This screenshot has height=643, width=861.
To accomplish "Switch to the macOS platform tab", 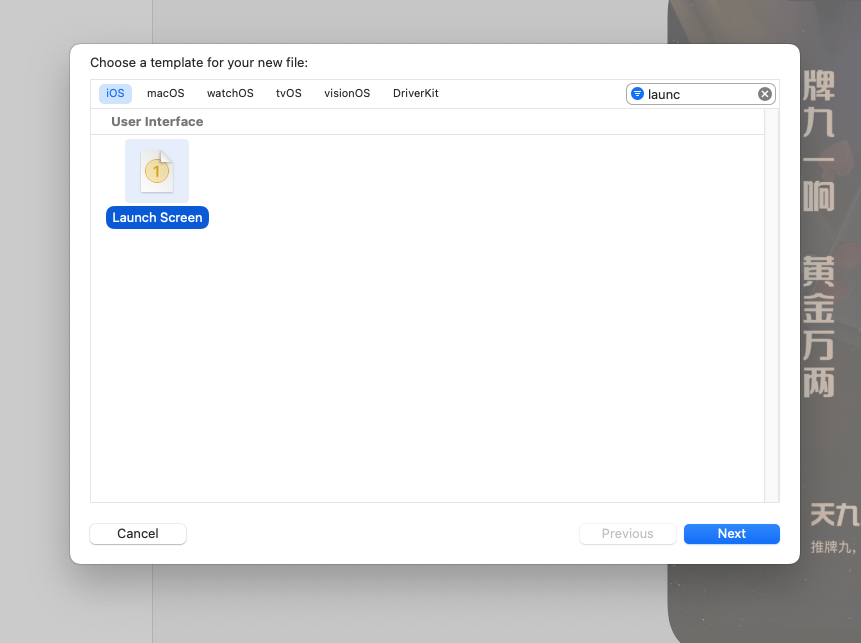I will click(165, 93).
